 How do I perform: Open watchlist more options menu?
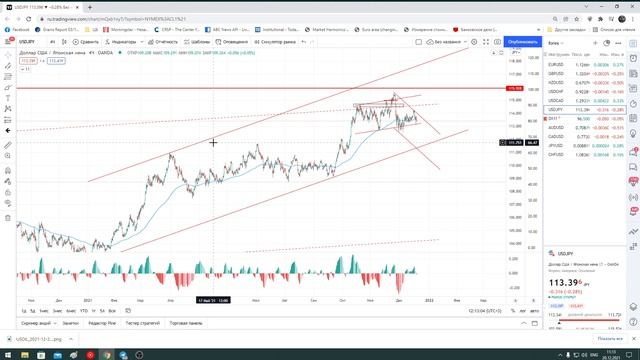click(618, 43)
